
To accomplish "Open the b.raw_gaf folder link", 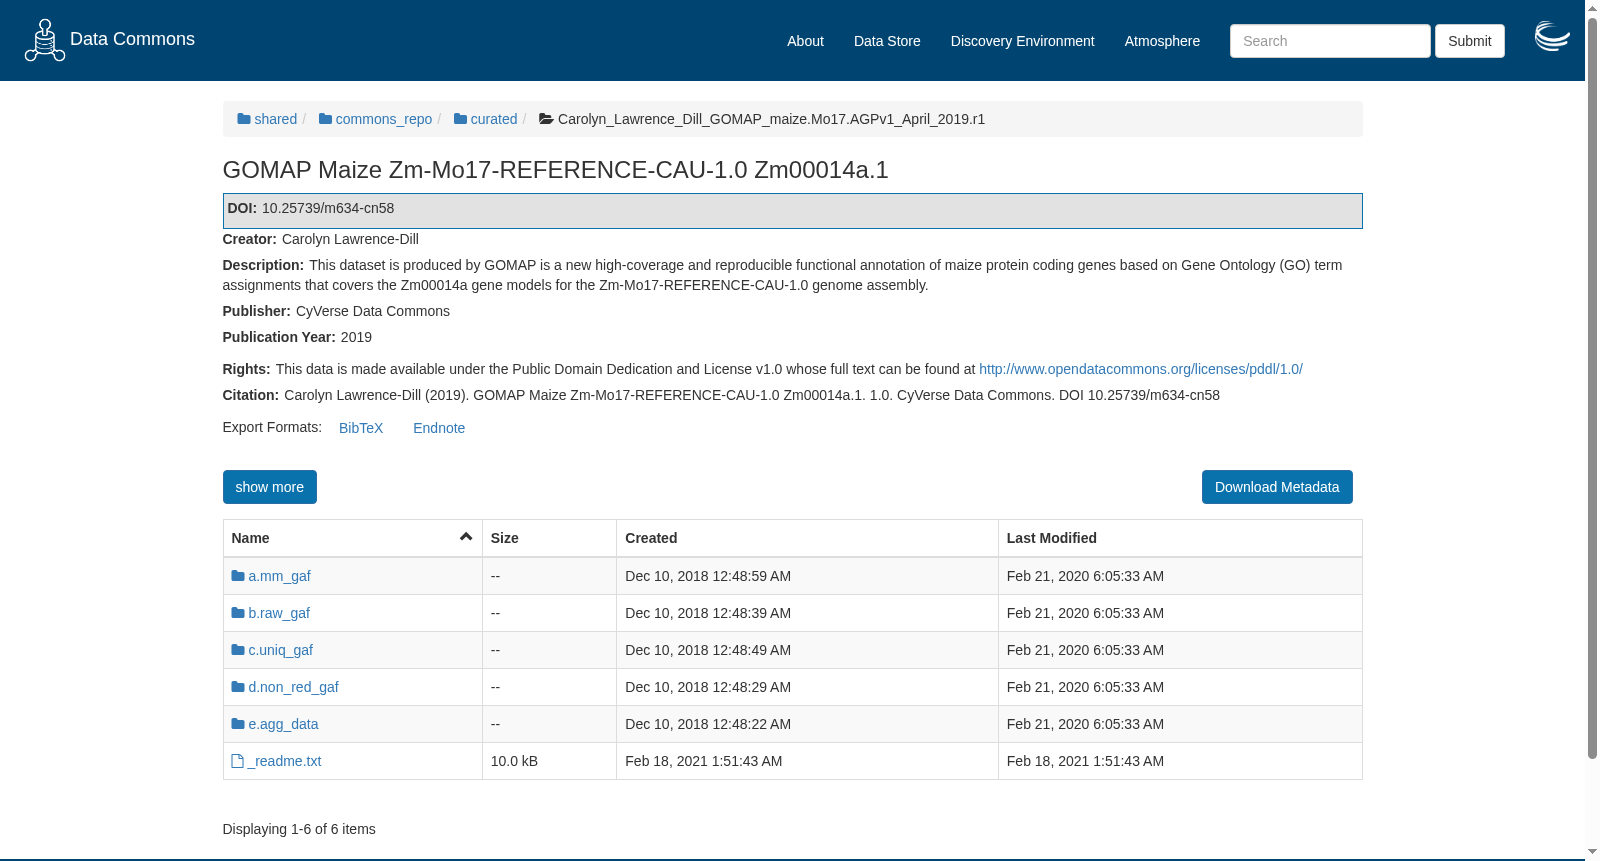I will pos(279,613).
